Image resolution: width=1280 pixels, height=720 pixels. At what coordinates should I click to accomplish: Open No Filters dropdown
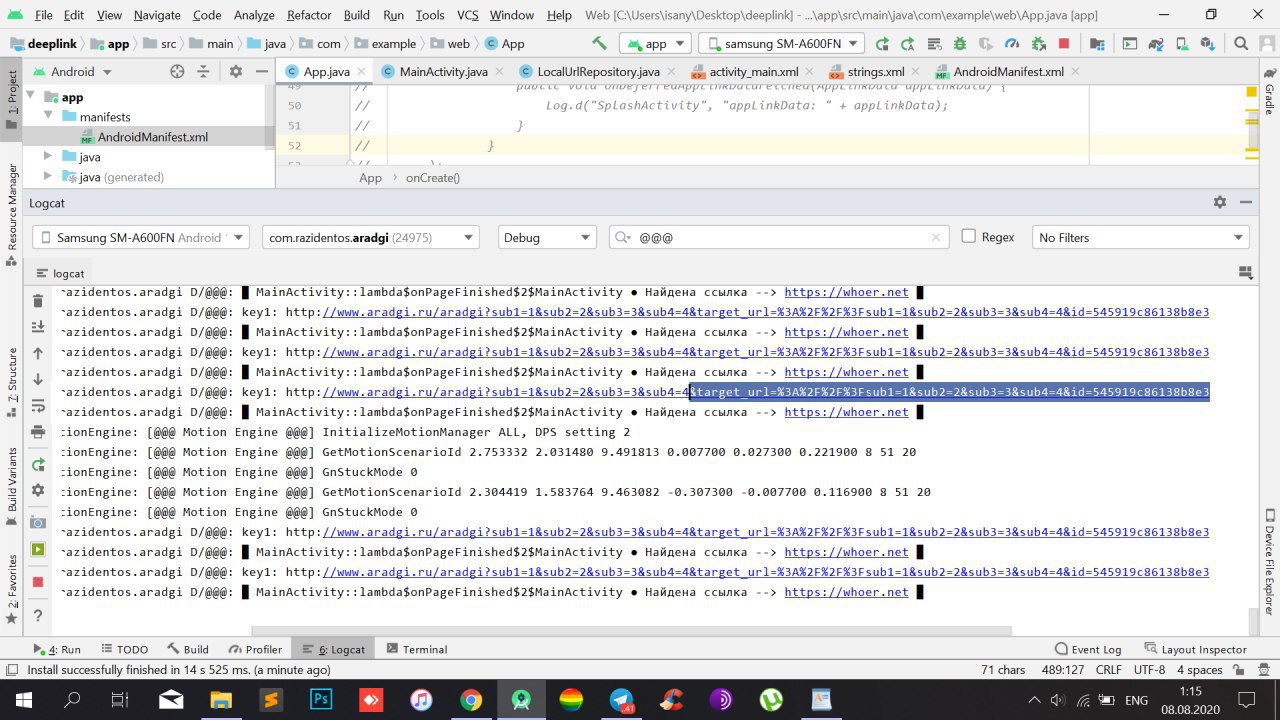pos(1141,237)
